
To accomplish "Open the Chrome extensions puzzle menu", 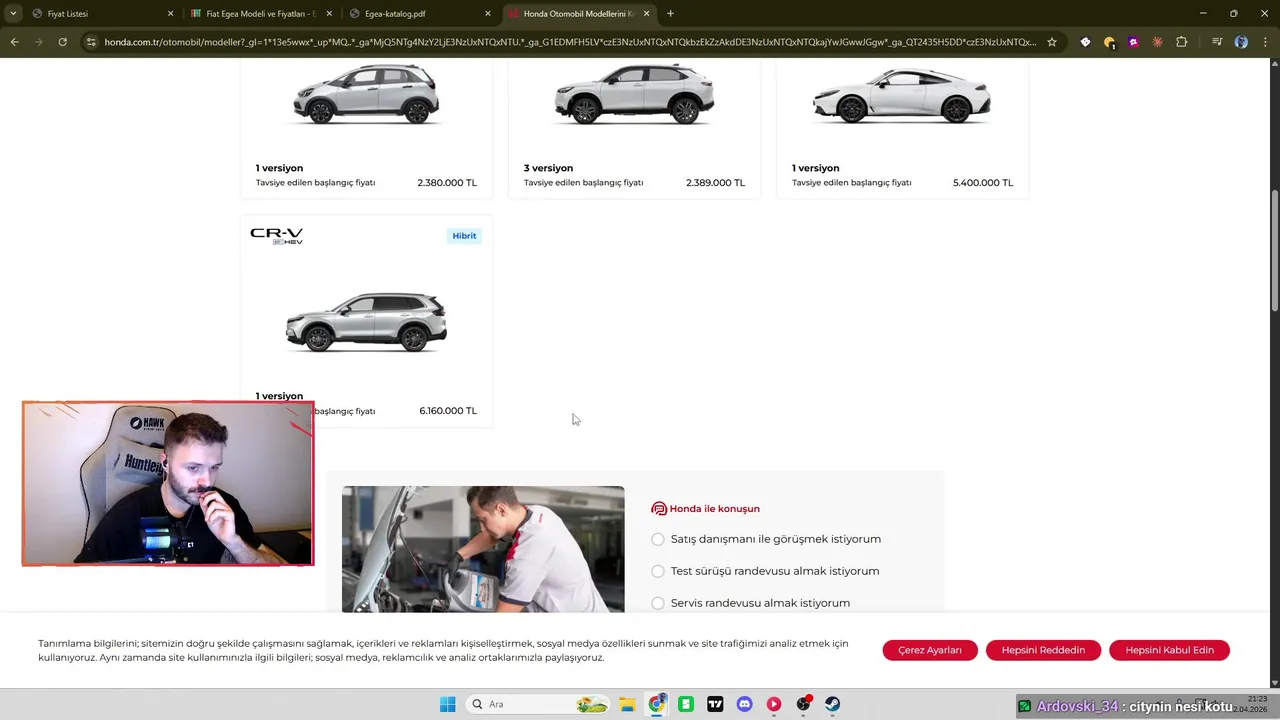I will (1181, 42).
